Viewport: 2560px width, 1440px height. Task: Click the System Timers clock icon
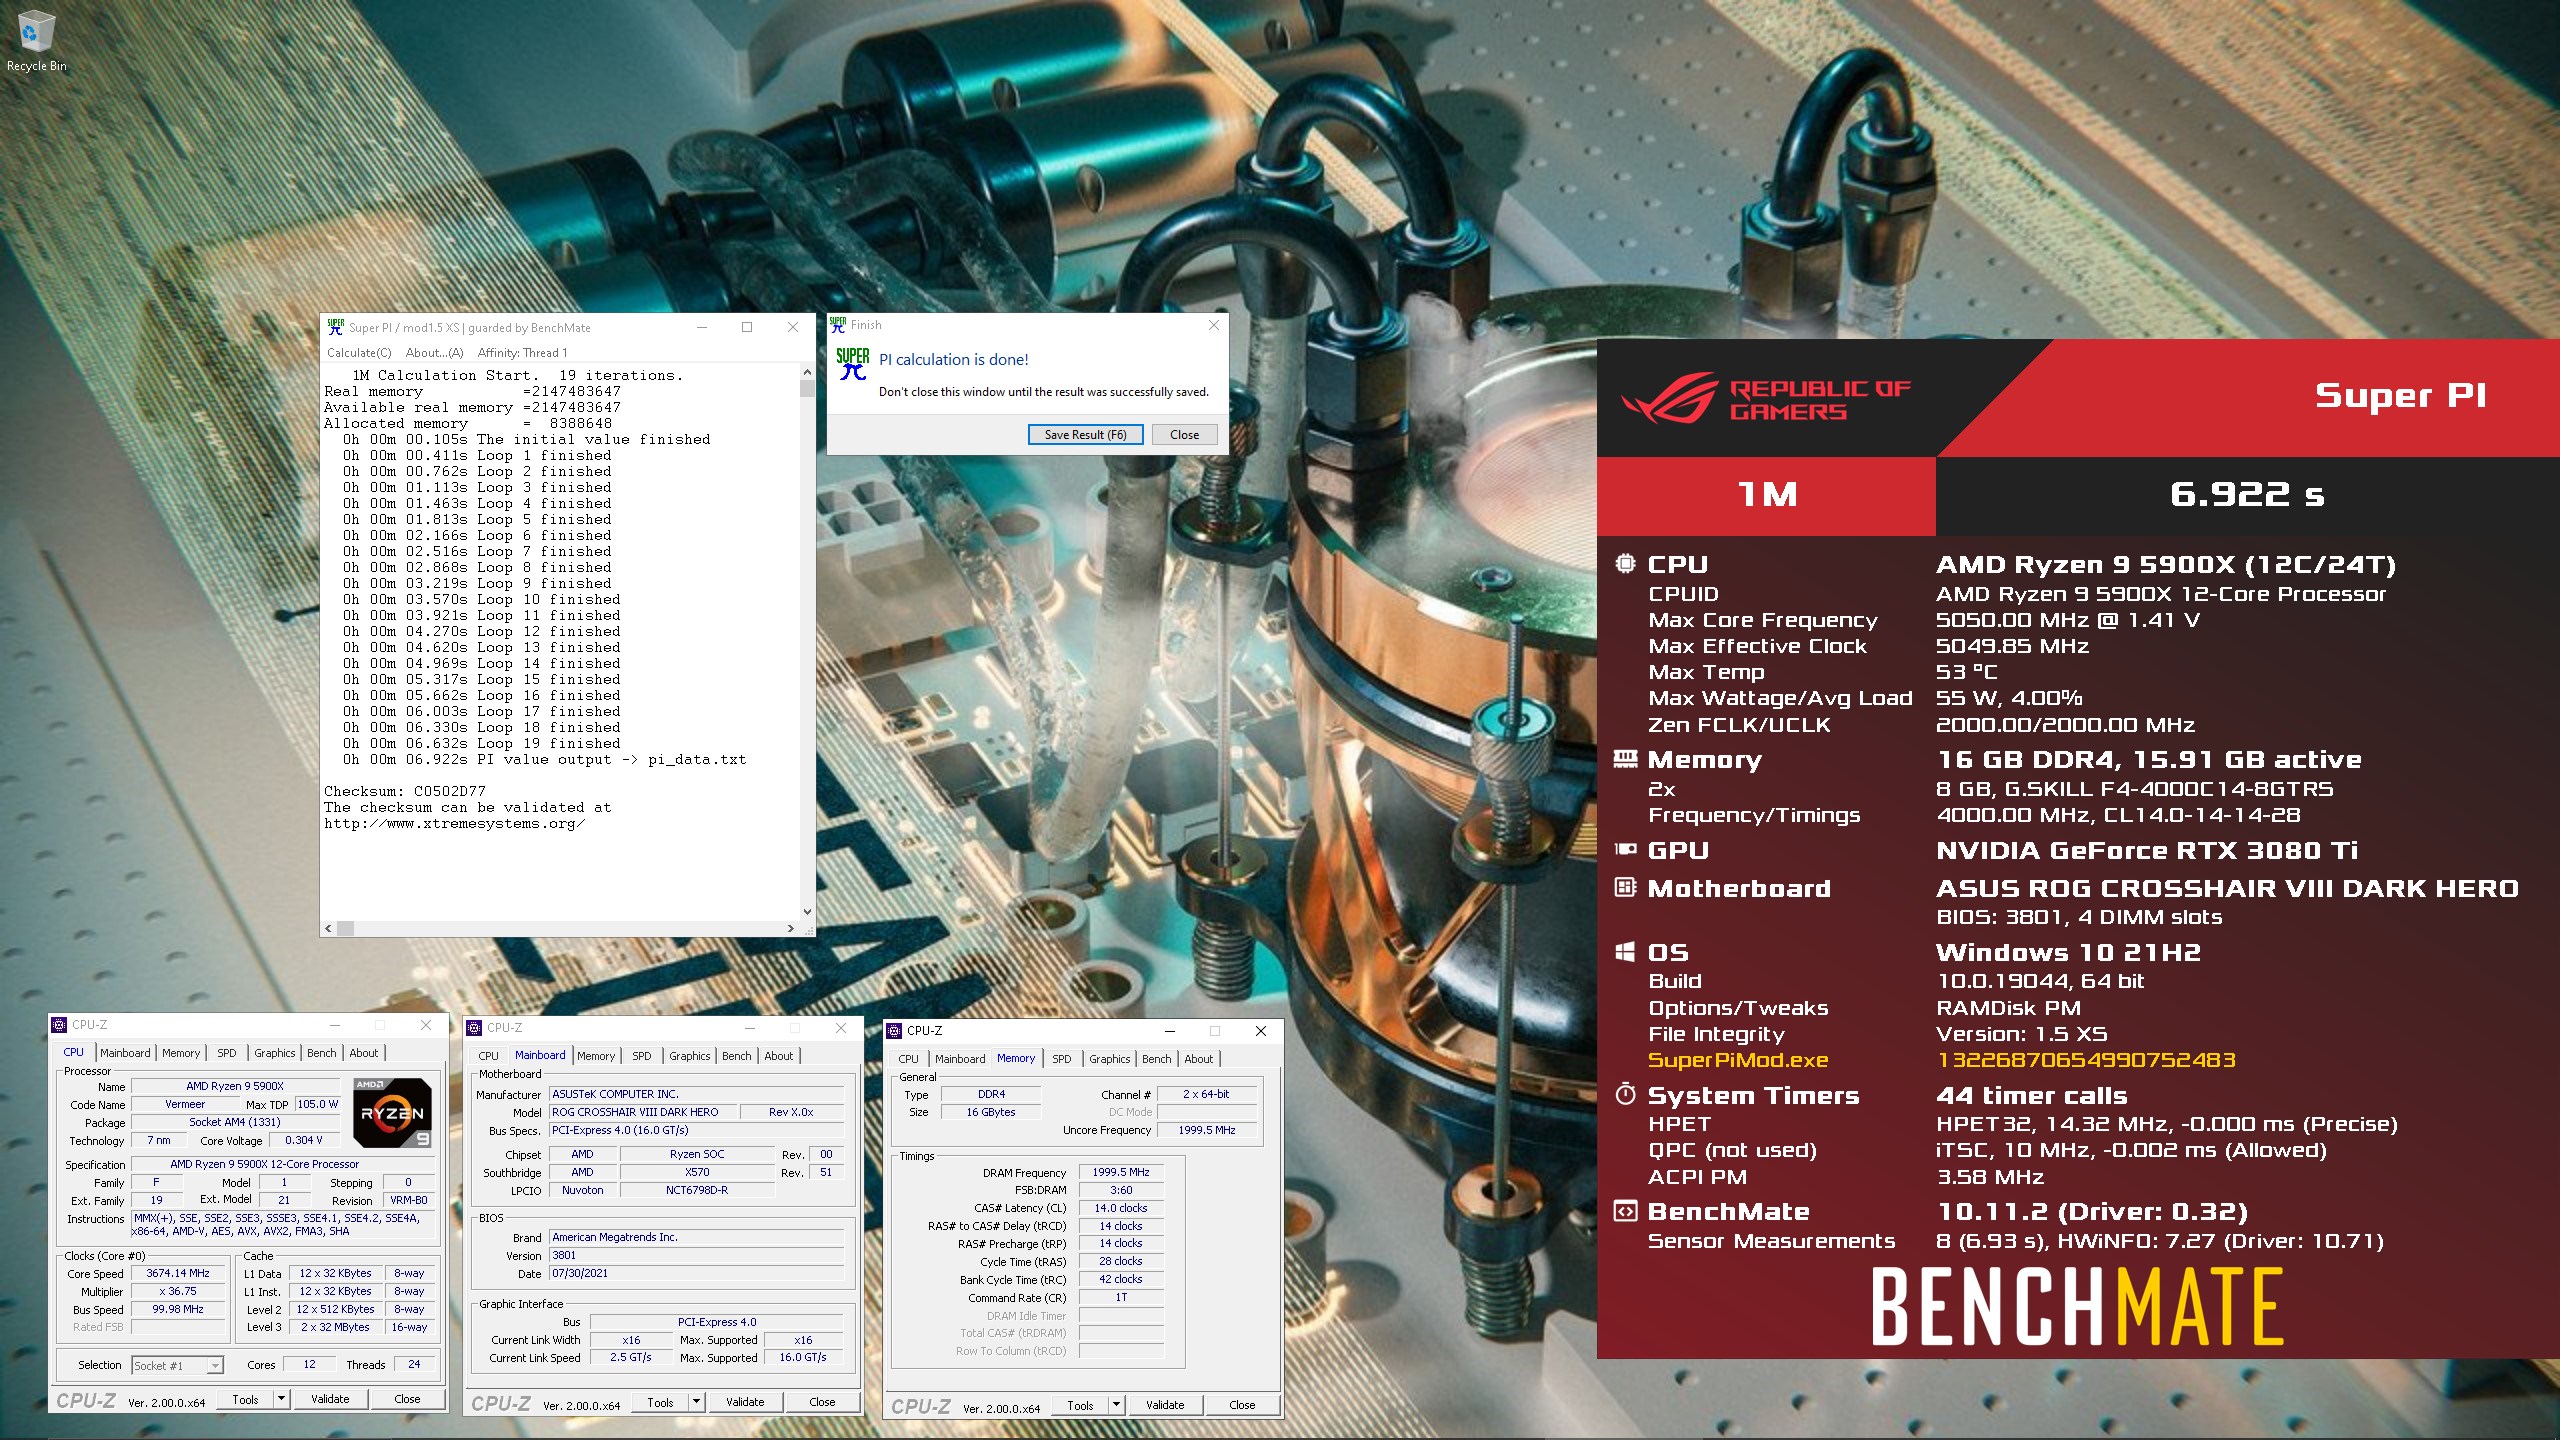click(x=1625, y=1094)
